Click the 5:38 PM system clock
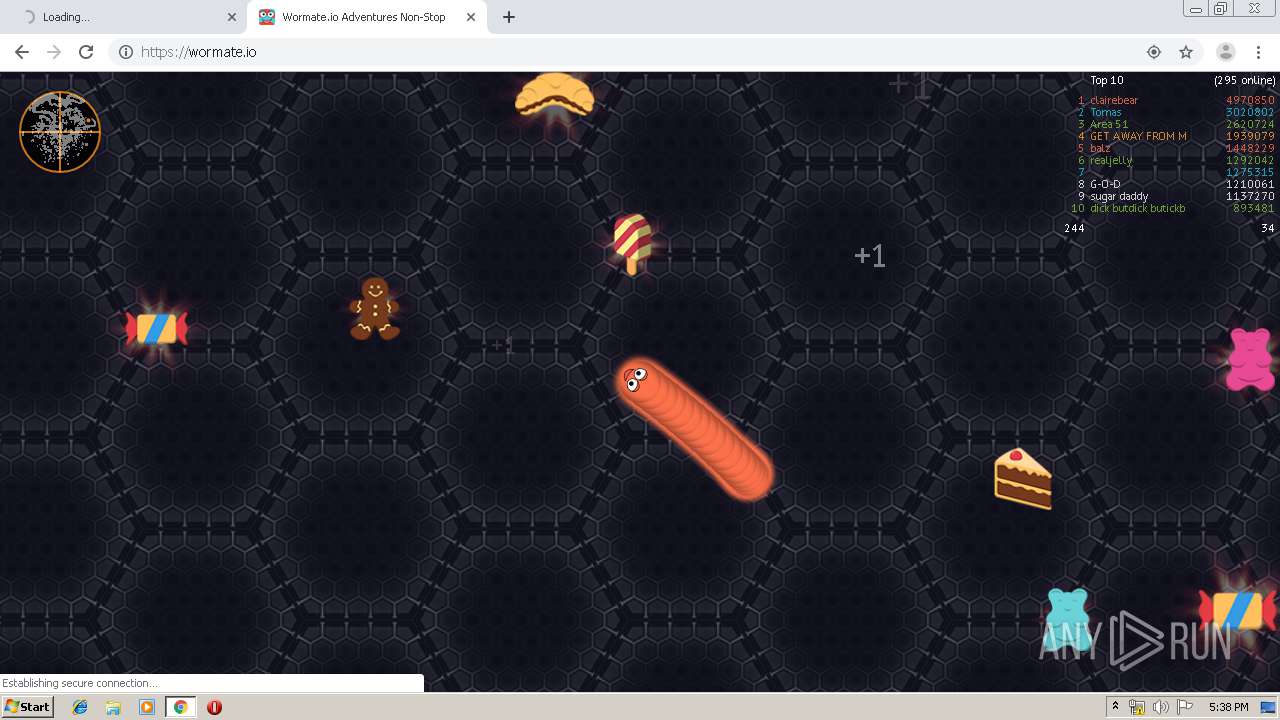This screenshot has width=1280, height=720. [x=1228, y=707]
